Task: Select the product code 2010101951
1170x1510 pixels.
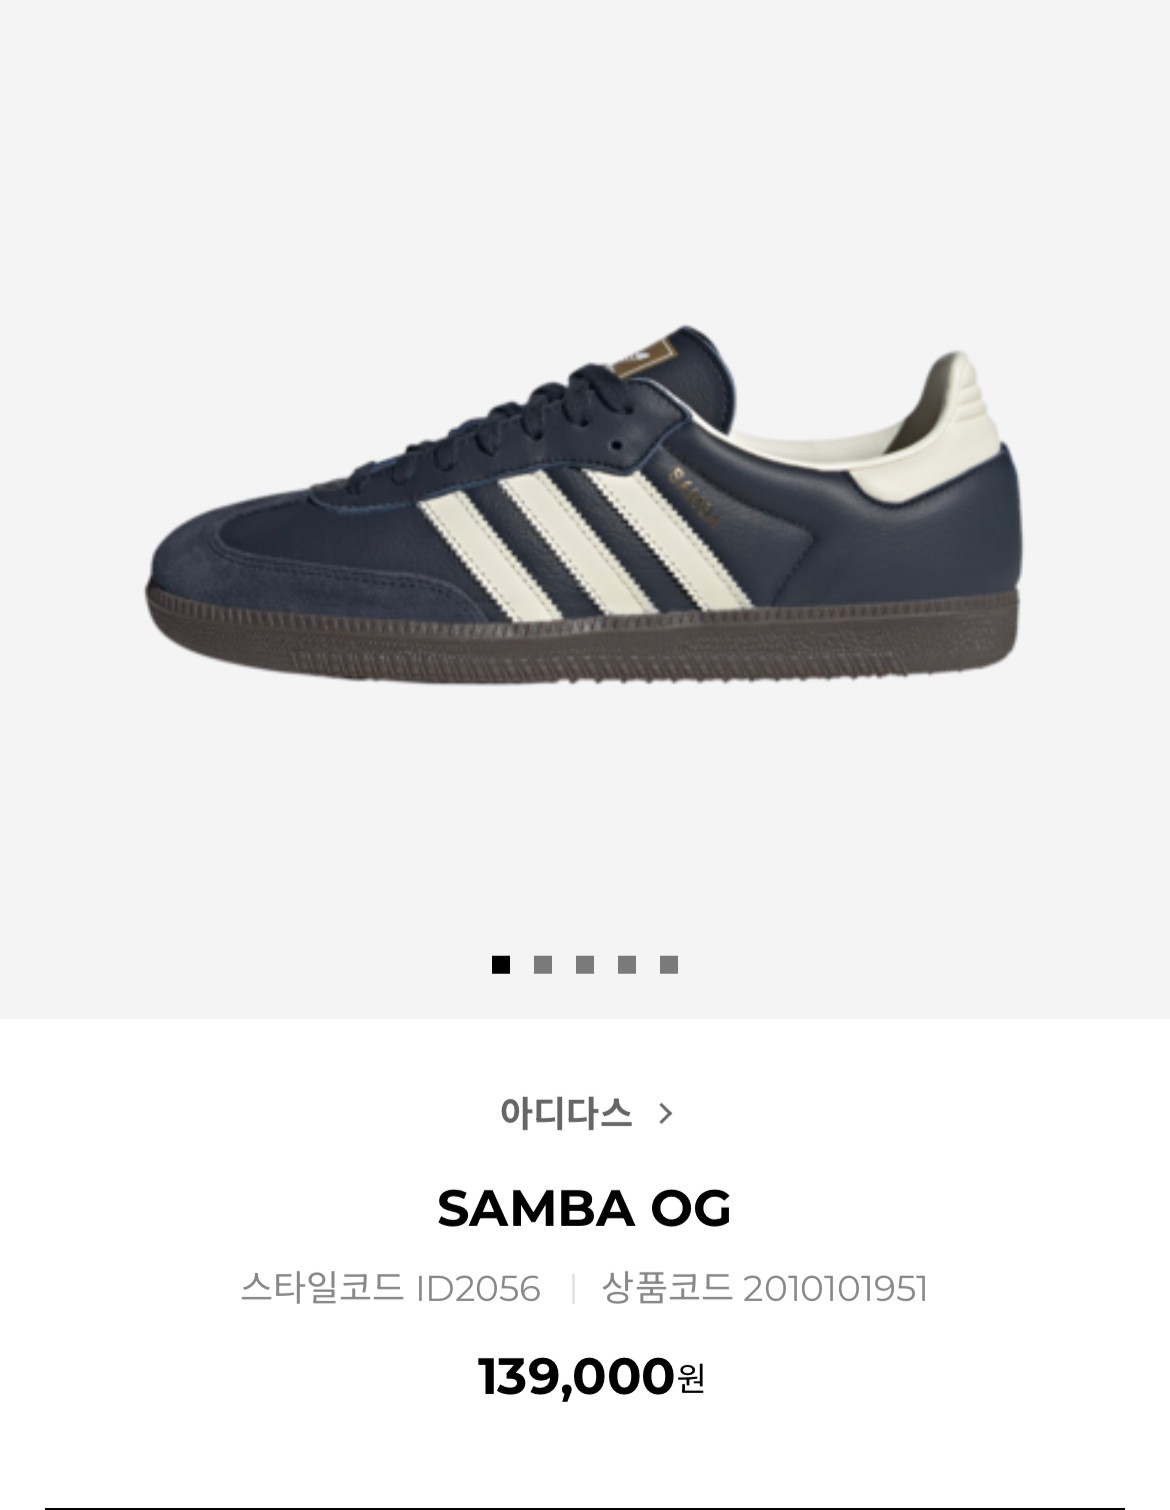Action: tap(835, 1288)
